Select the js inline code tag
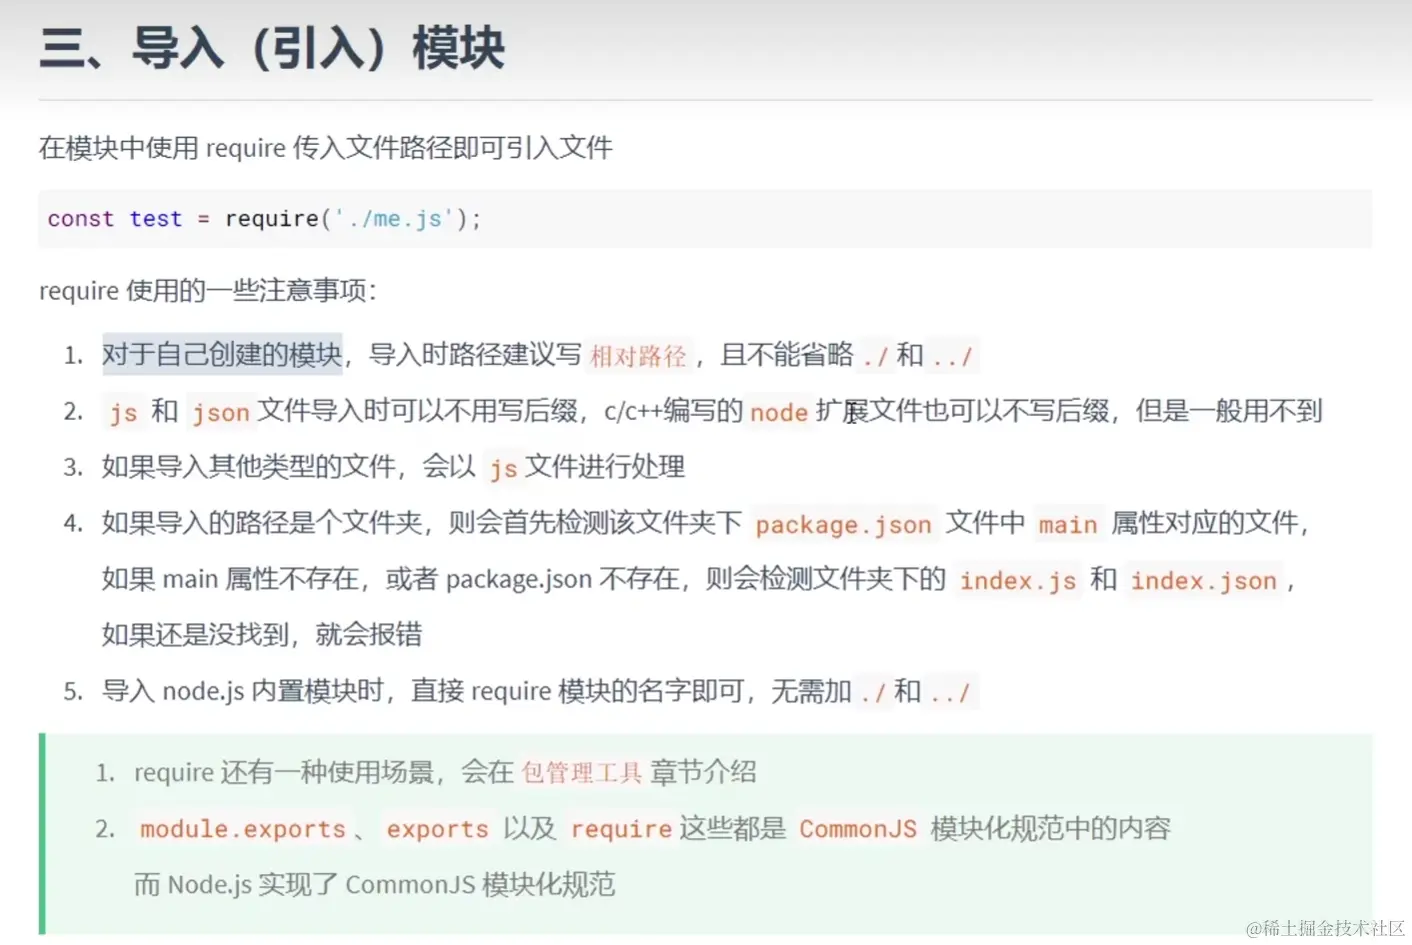The height and width of the screenshot is (945, 1412). coord(123,412)
